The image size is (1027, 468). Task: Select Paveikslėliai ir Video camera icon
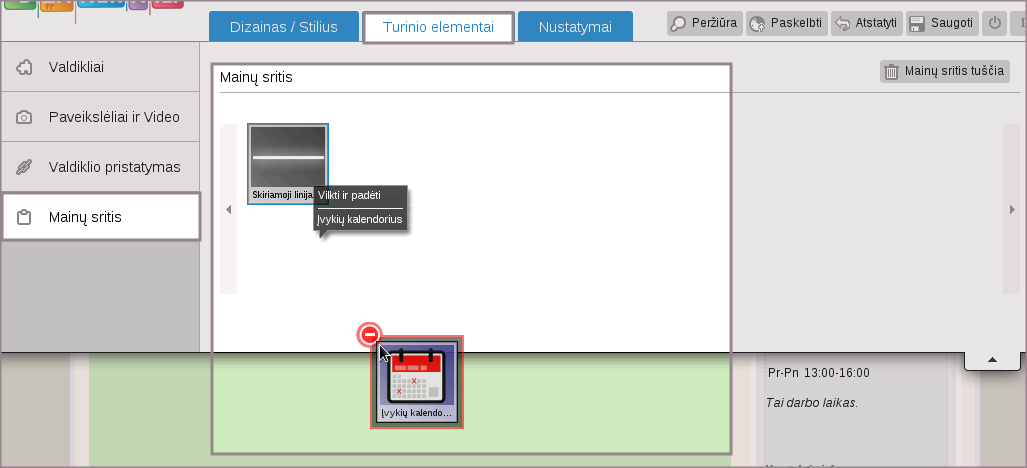[x=25, y=117]
